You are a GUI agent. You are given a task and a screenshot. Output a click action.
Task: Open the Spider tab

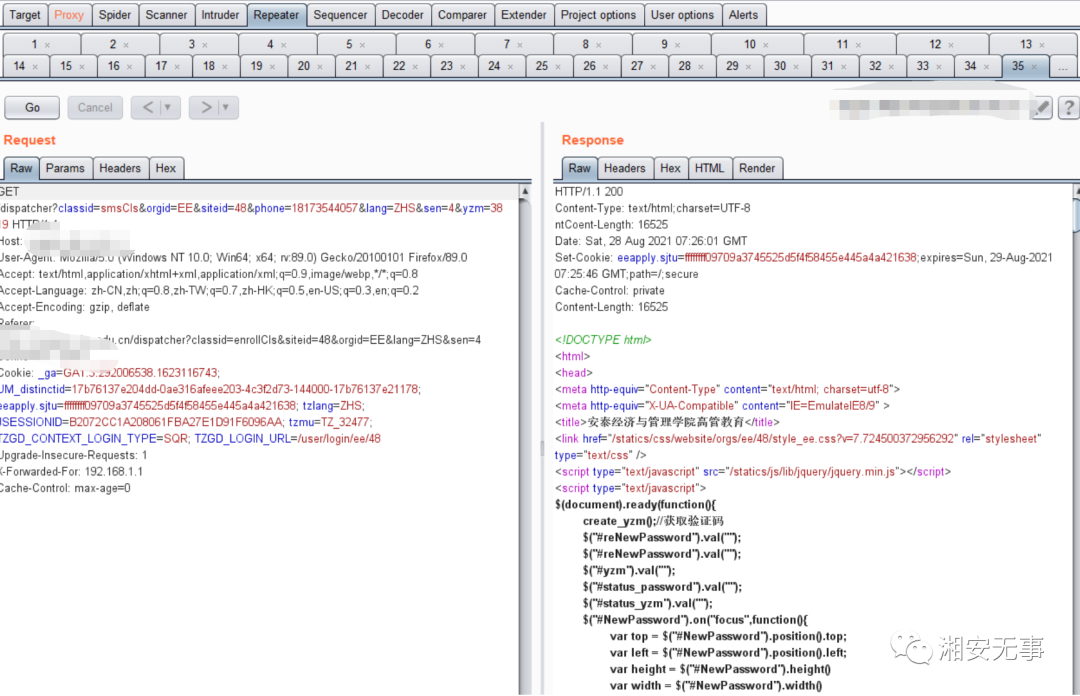[x=114, y=14]
